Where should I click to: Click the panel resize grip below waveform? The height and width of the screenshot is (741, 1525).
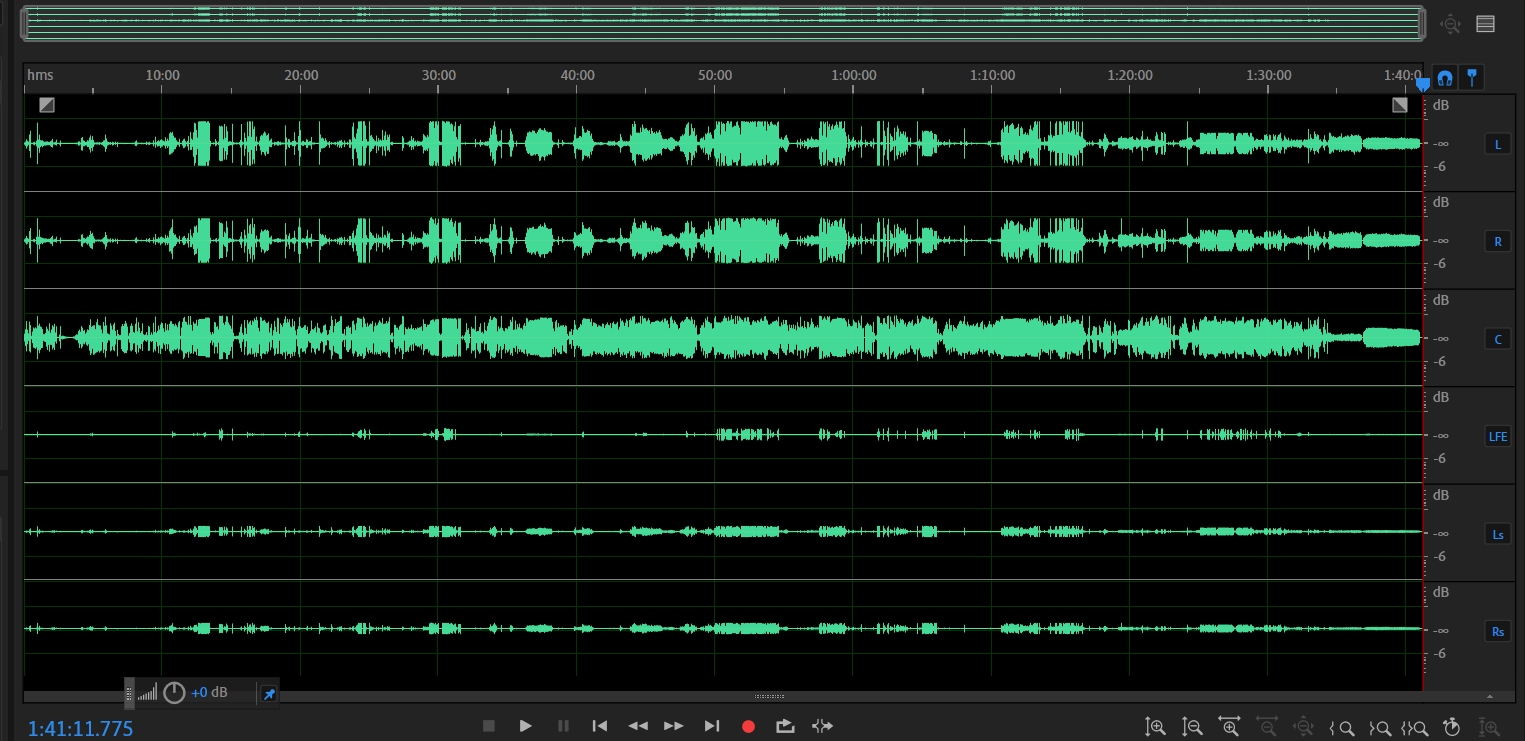tap(769, 696)
